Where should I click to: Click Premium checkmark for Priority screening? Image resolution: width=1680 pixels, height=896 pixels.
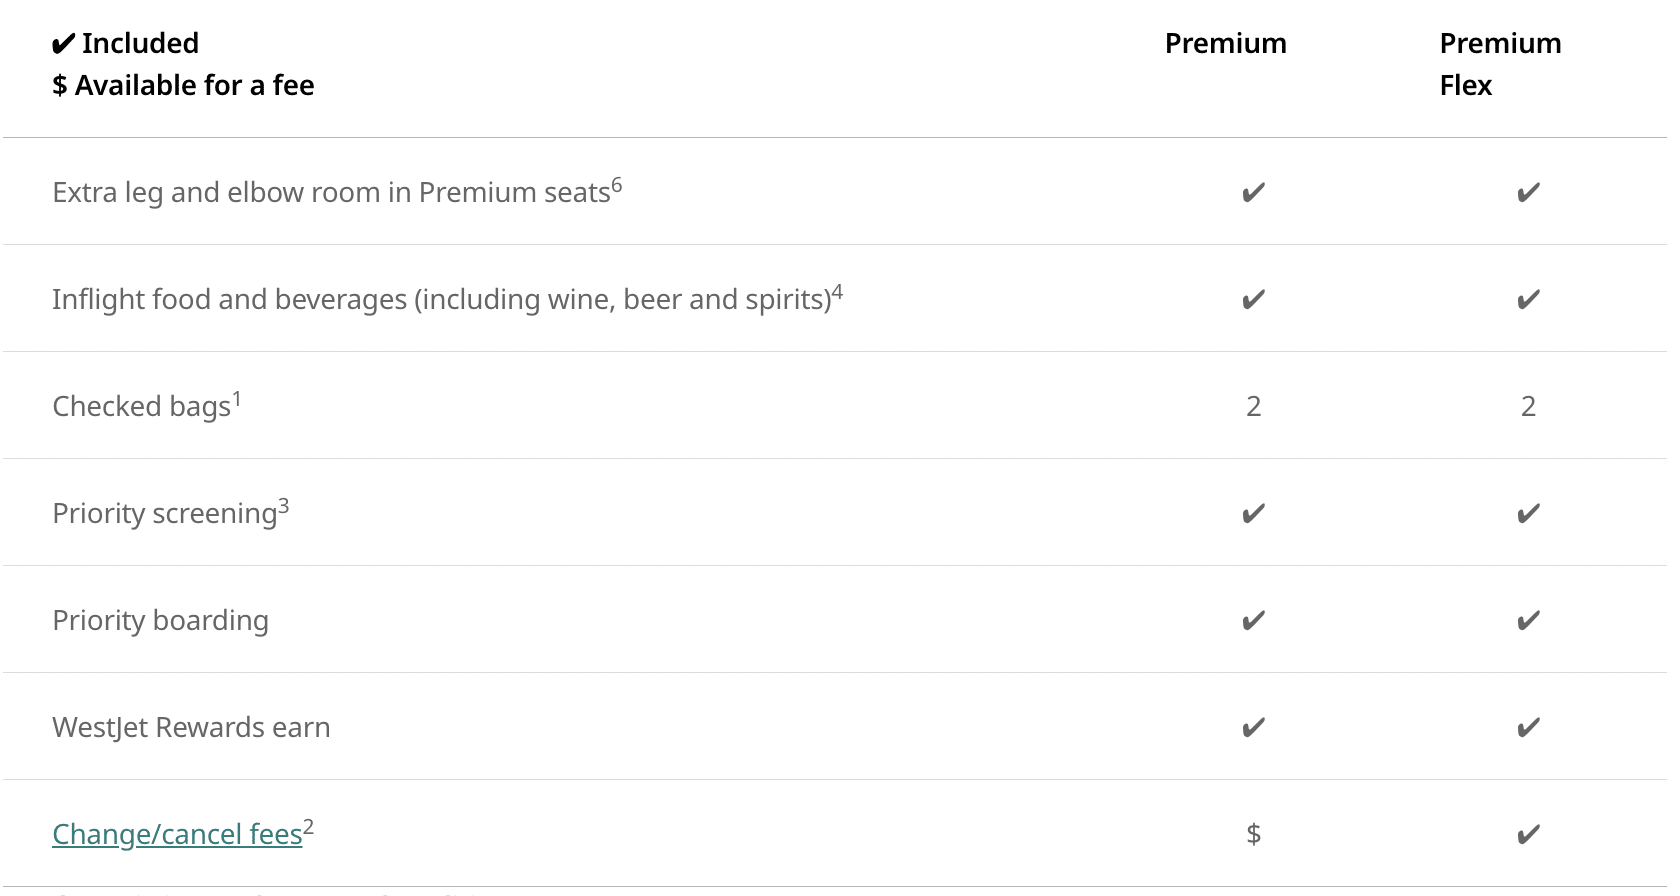(x=1253, y=513)
